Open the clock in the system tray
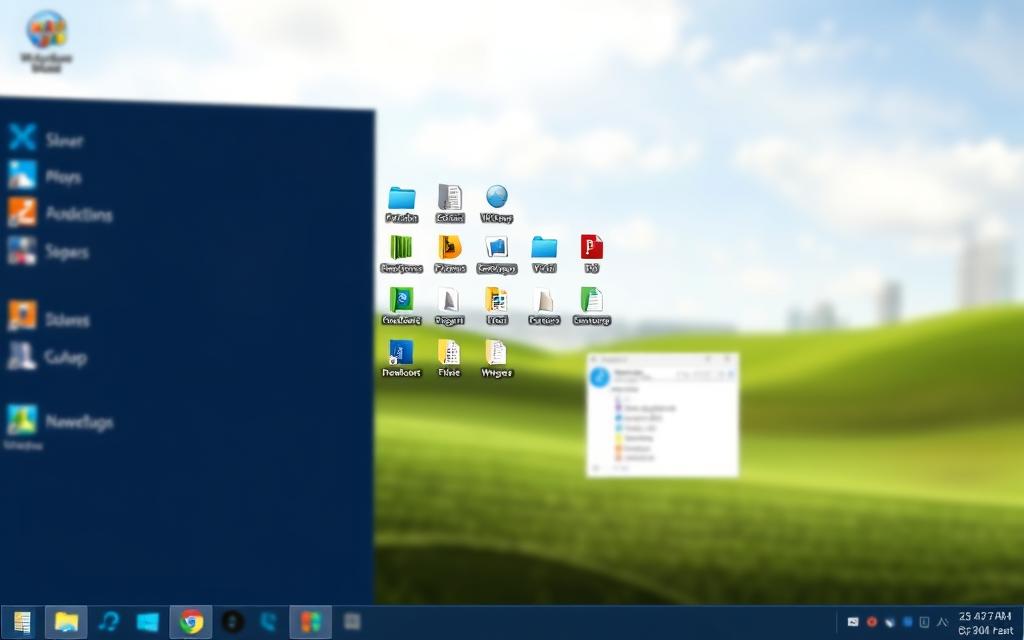The height and width of the screenshot is (640, 1024). click(984, 623)
